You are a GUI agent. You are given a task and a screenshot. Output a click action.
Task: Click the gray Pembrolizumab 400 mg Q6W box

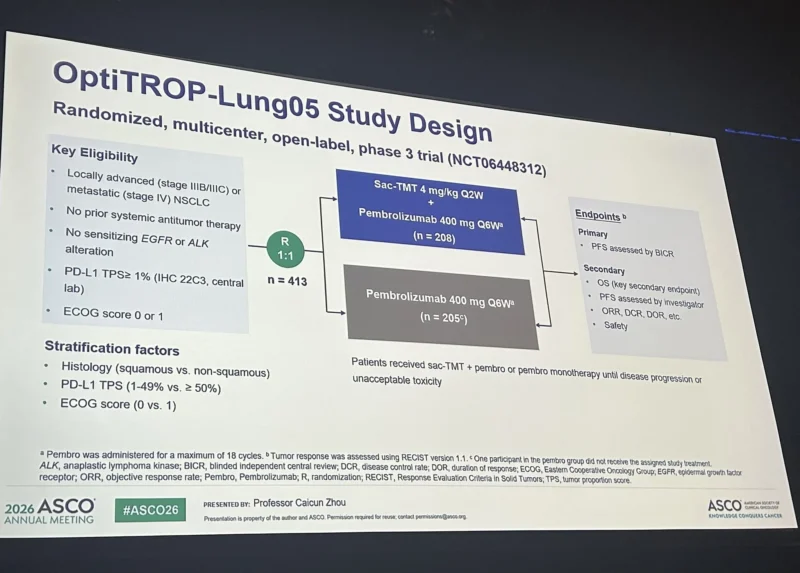point(441,307)
